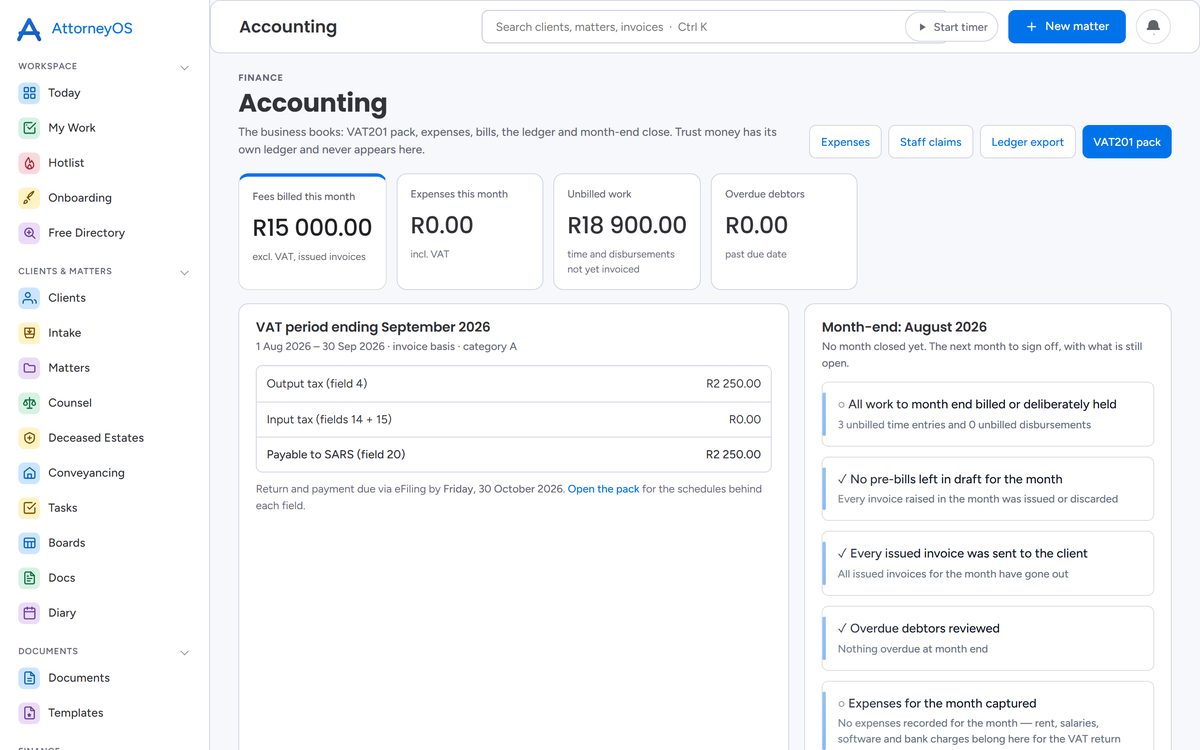Click the Onboarding rocket icon
Viewport: 1200px width, 750px height.
(29, 198)
